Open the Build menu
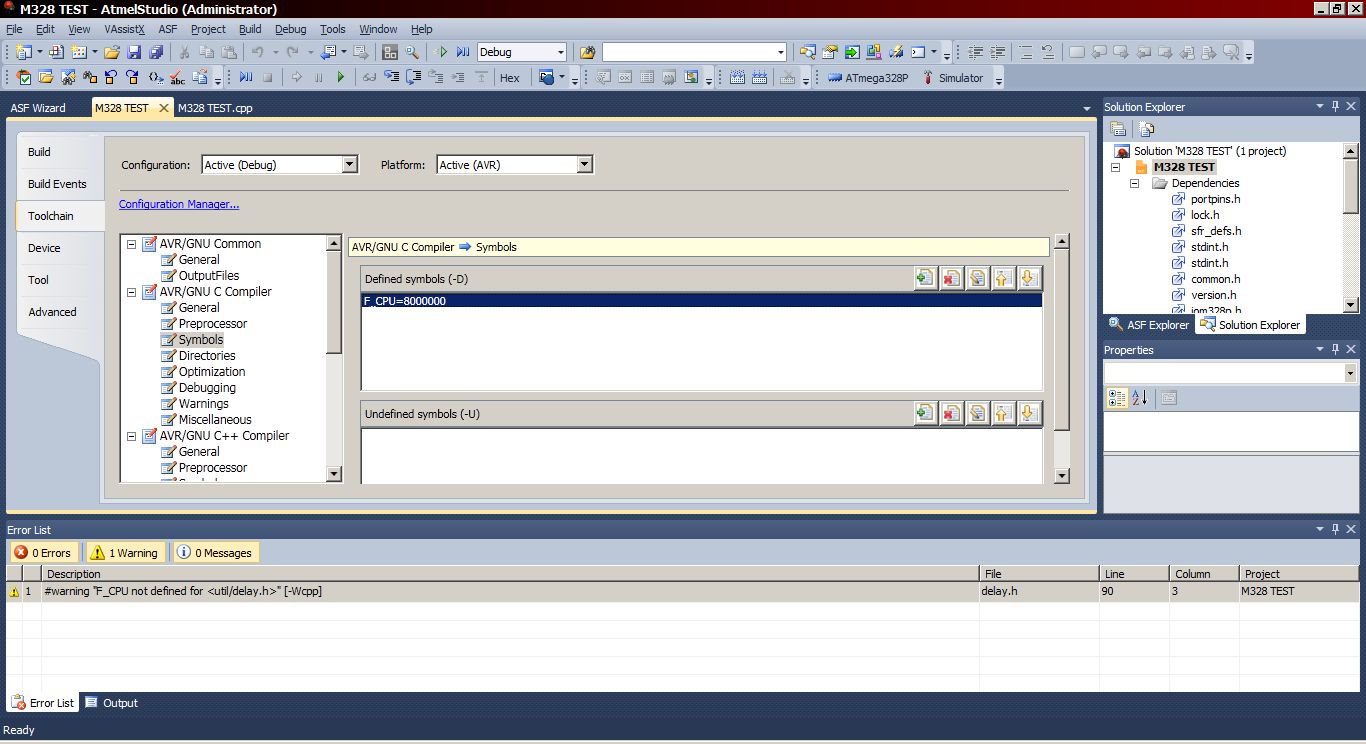This screenshot has width=1366, height=744. tap(250, 29)
